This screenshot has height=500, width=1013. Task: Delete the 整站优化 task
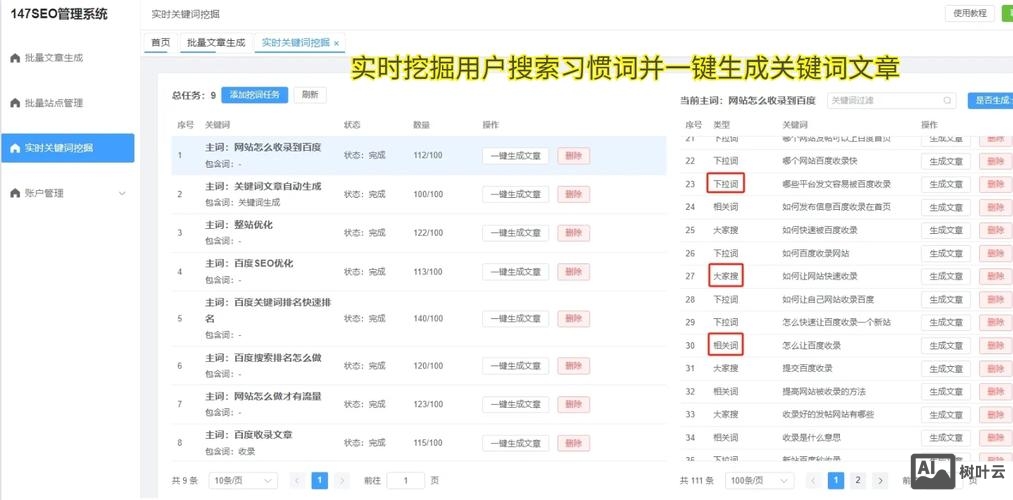tap(574, 233)
